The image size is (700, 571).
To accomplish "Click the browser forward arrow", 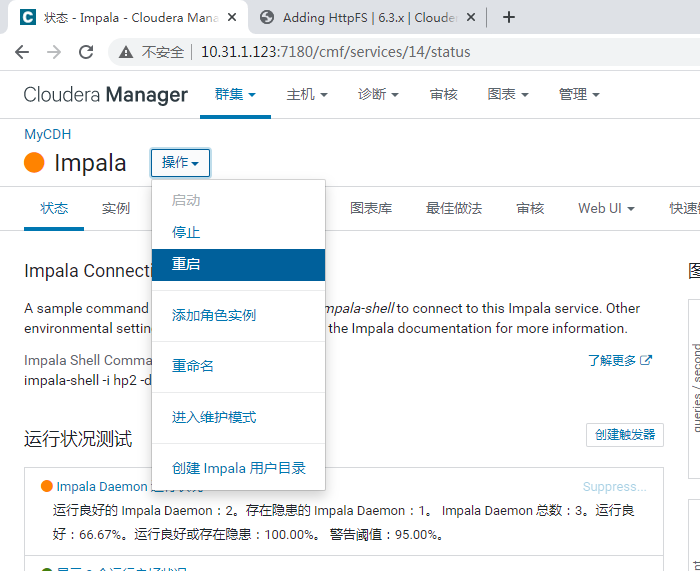I will tap(54, 52).
